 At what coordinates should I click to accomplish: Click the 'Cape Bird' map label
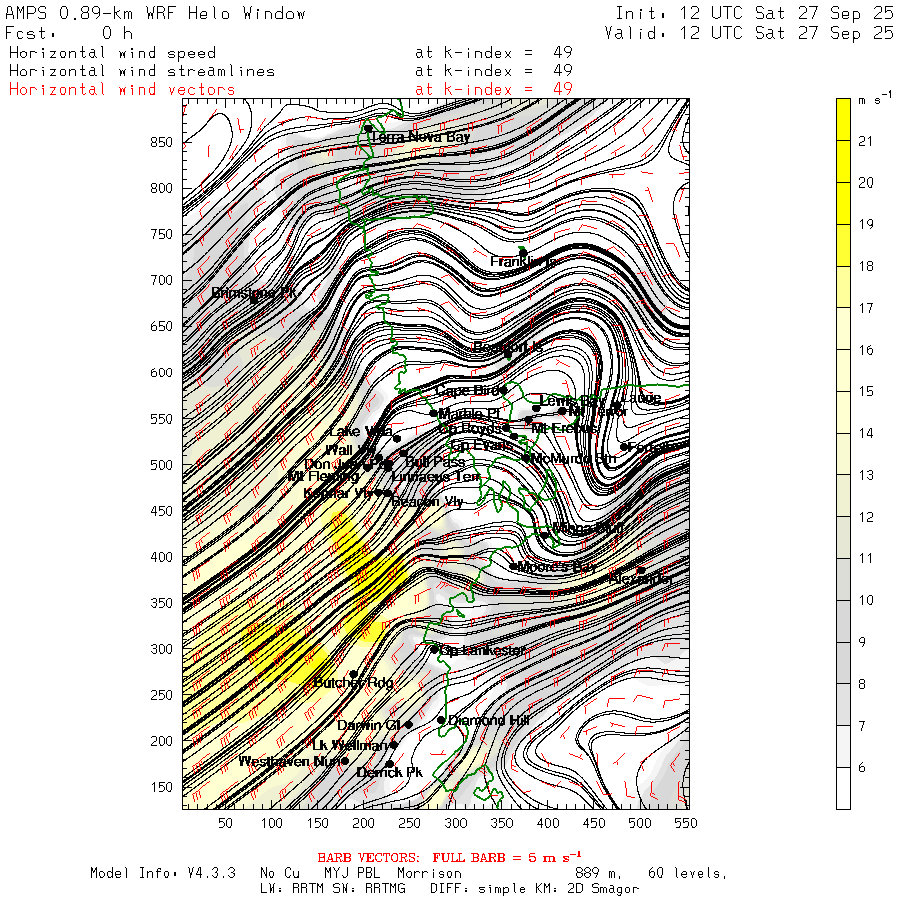[x=467, y=391]
